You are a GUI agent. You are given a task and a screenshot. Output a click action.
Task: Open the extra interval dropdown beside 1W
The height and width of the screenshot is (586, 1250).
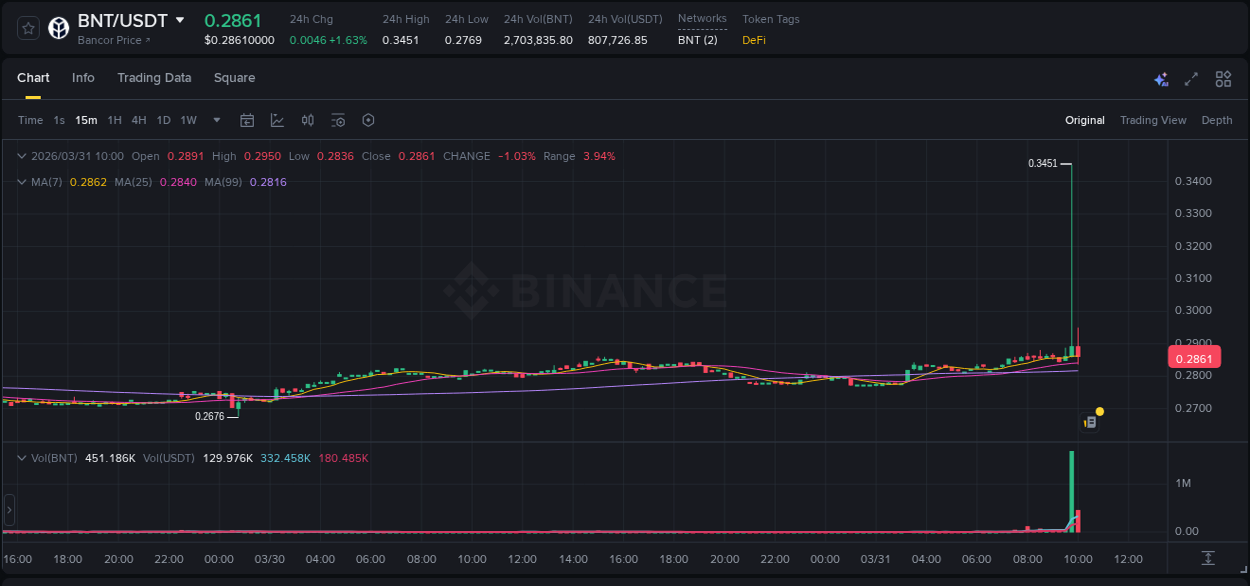tap(215, 120)
